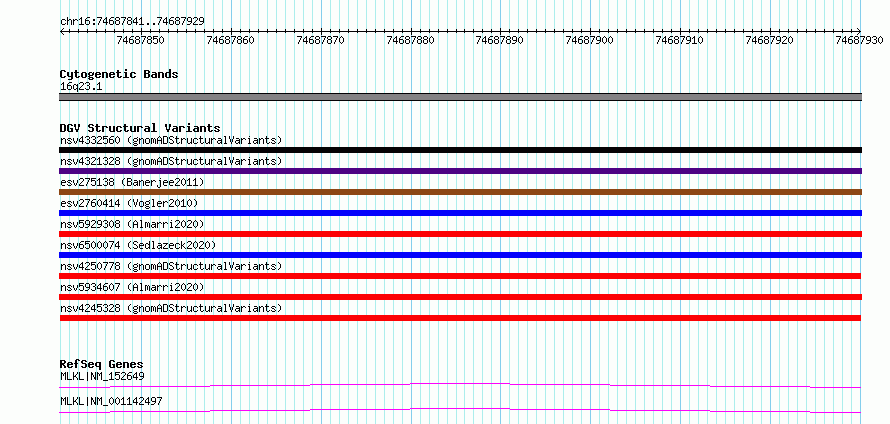Click the gray 16q23.1 cytogenetic band bar
890x424 pixels.
(x=460, y=97)
